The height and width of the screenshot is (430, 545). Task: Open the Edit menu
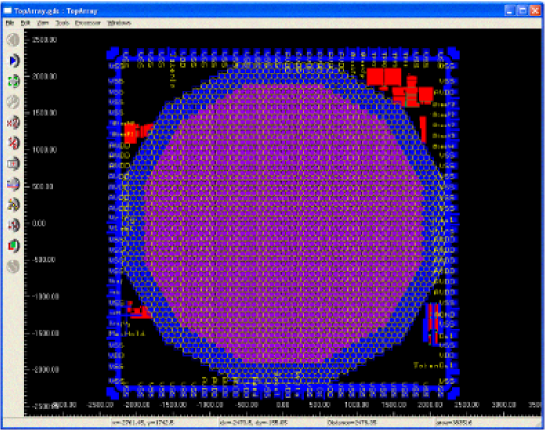25,23
